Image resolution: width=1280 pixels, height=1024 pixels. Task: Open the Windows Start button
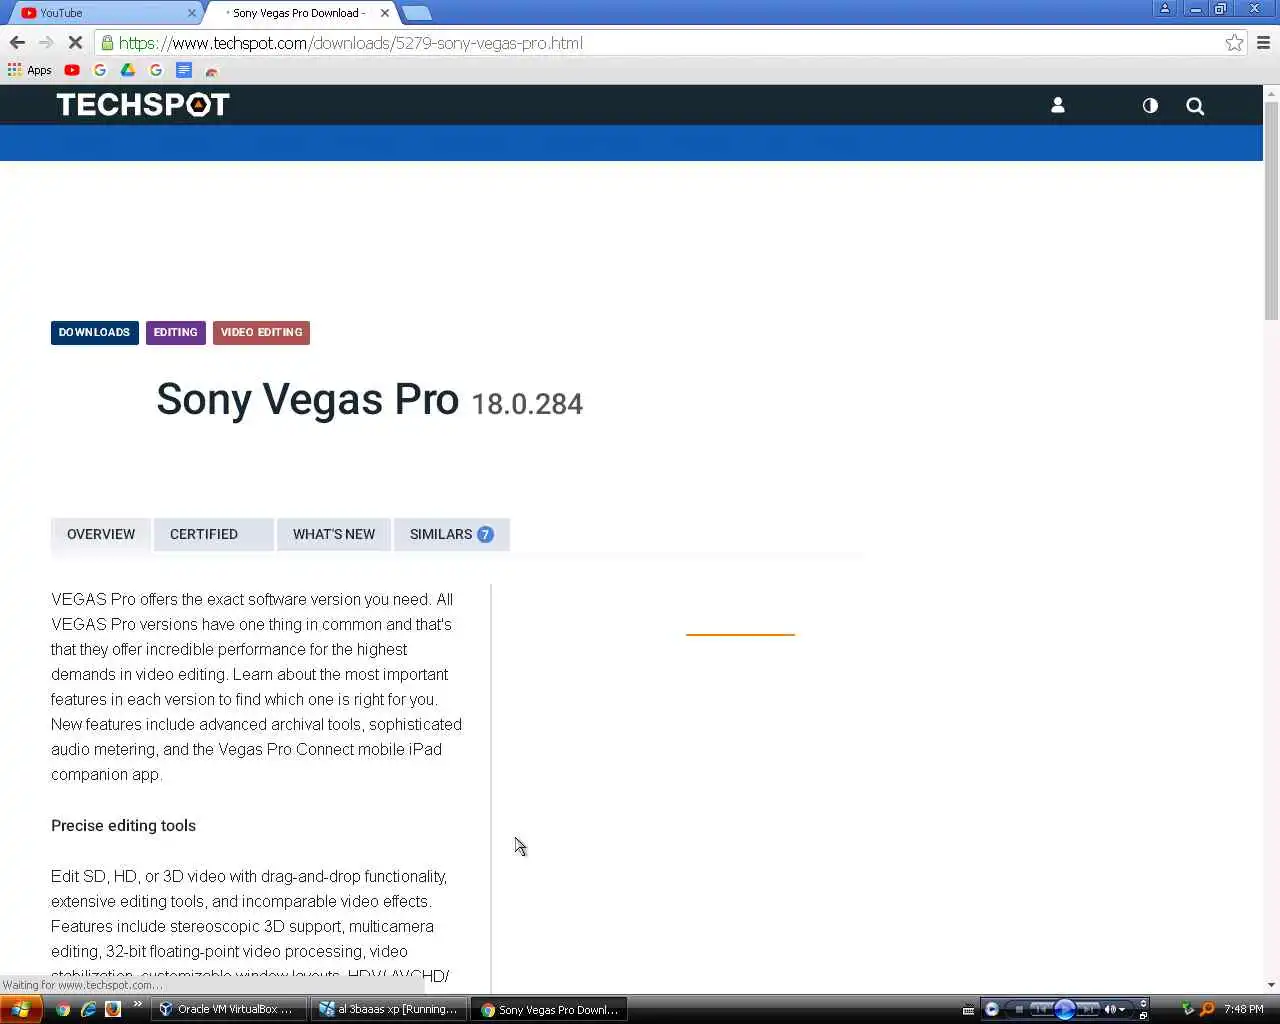click(x=21, y=1009)
